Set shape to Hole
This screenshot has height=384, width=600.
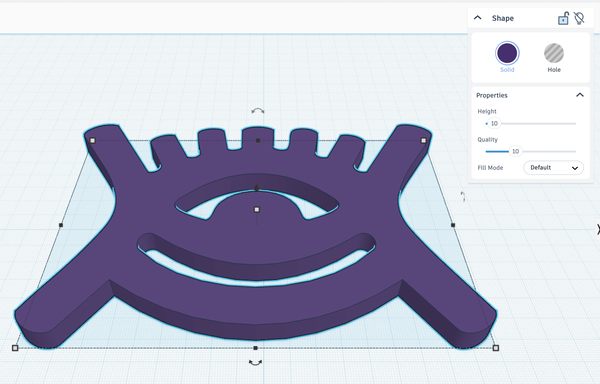[x=554, y=53]
